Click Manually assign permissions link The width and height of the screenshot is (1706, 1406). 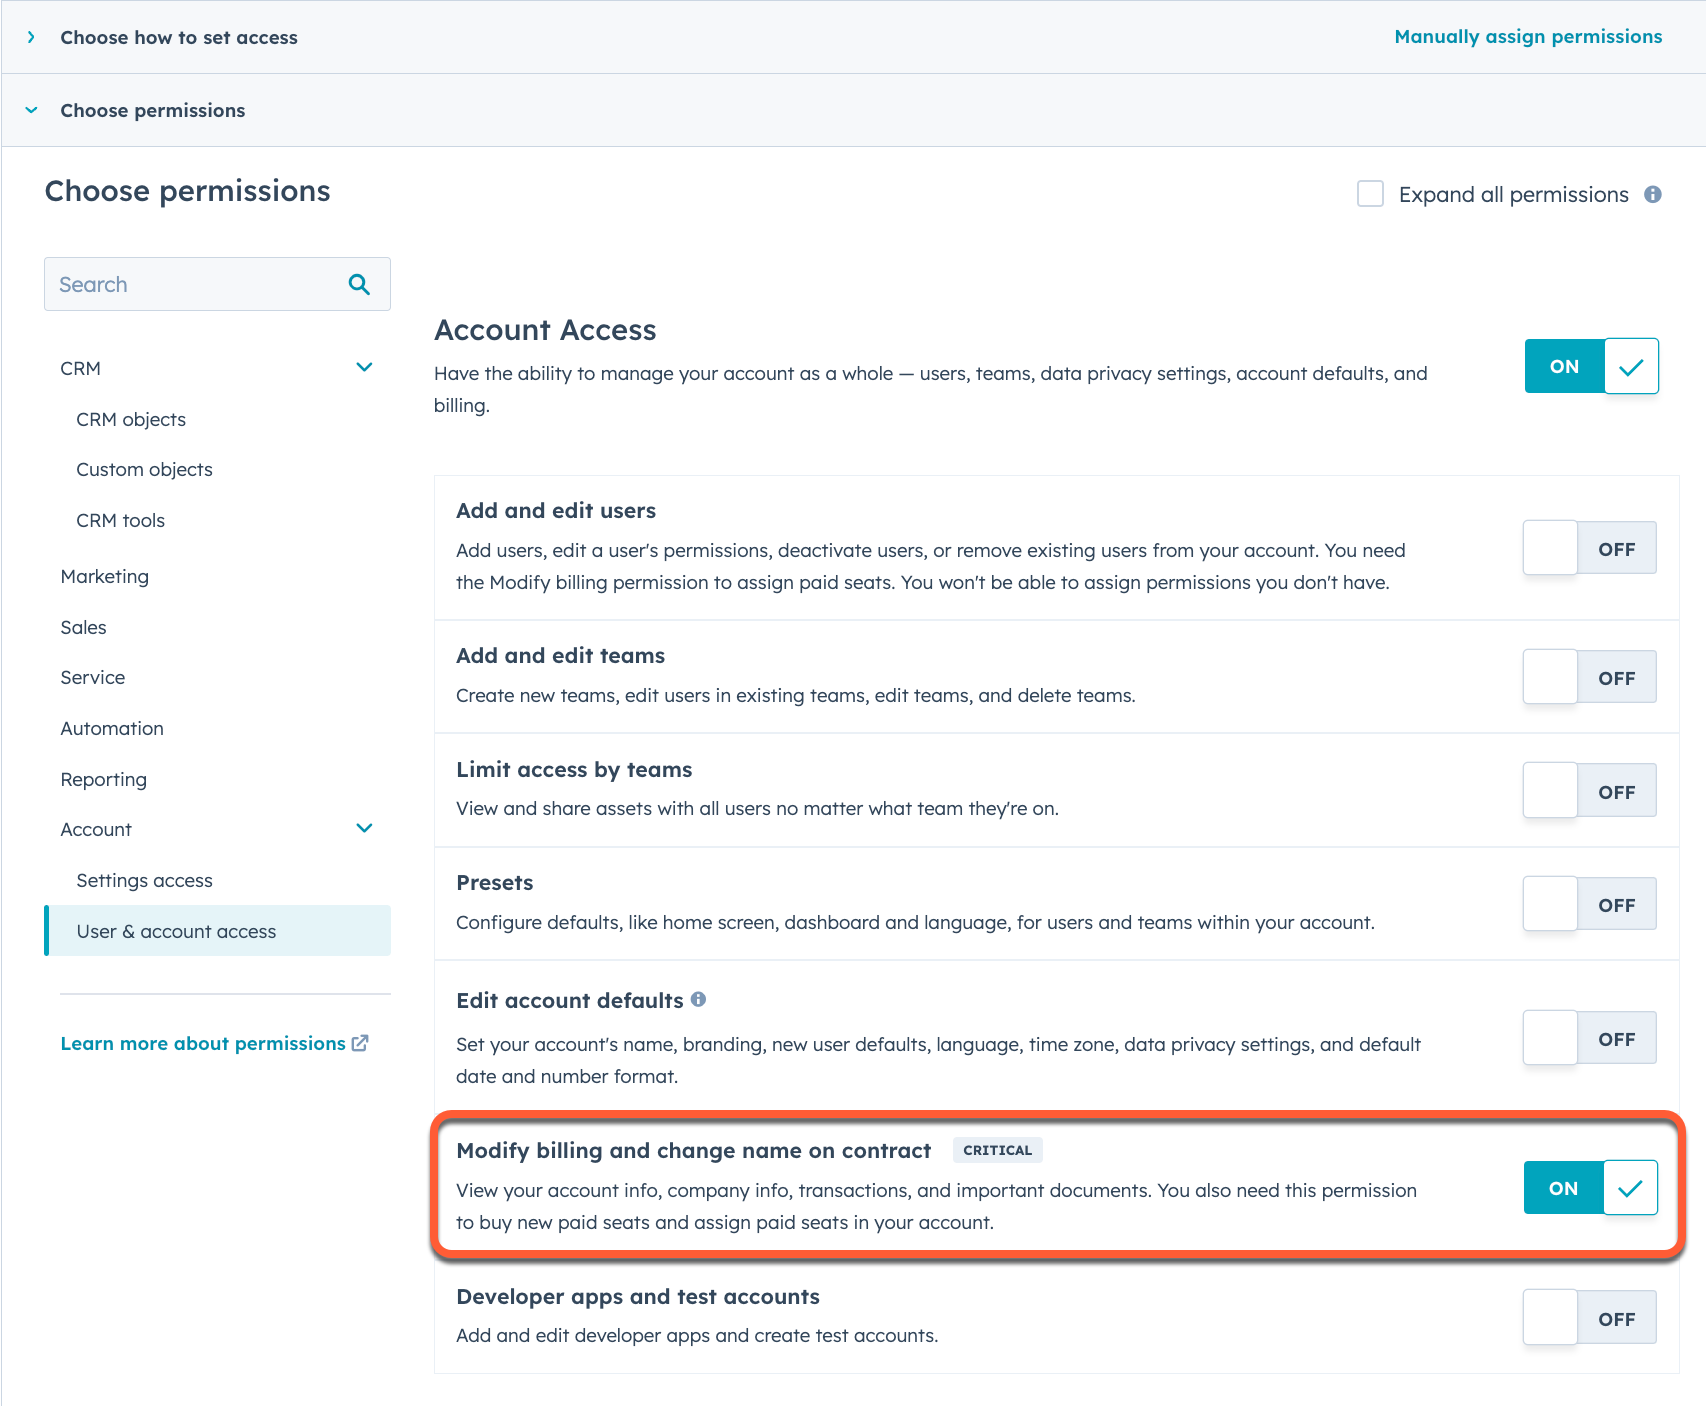(1528, 37)
